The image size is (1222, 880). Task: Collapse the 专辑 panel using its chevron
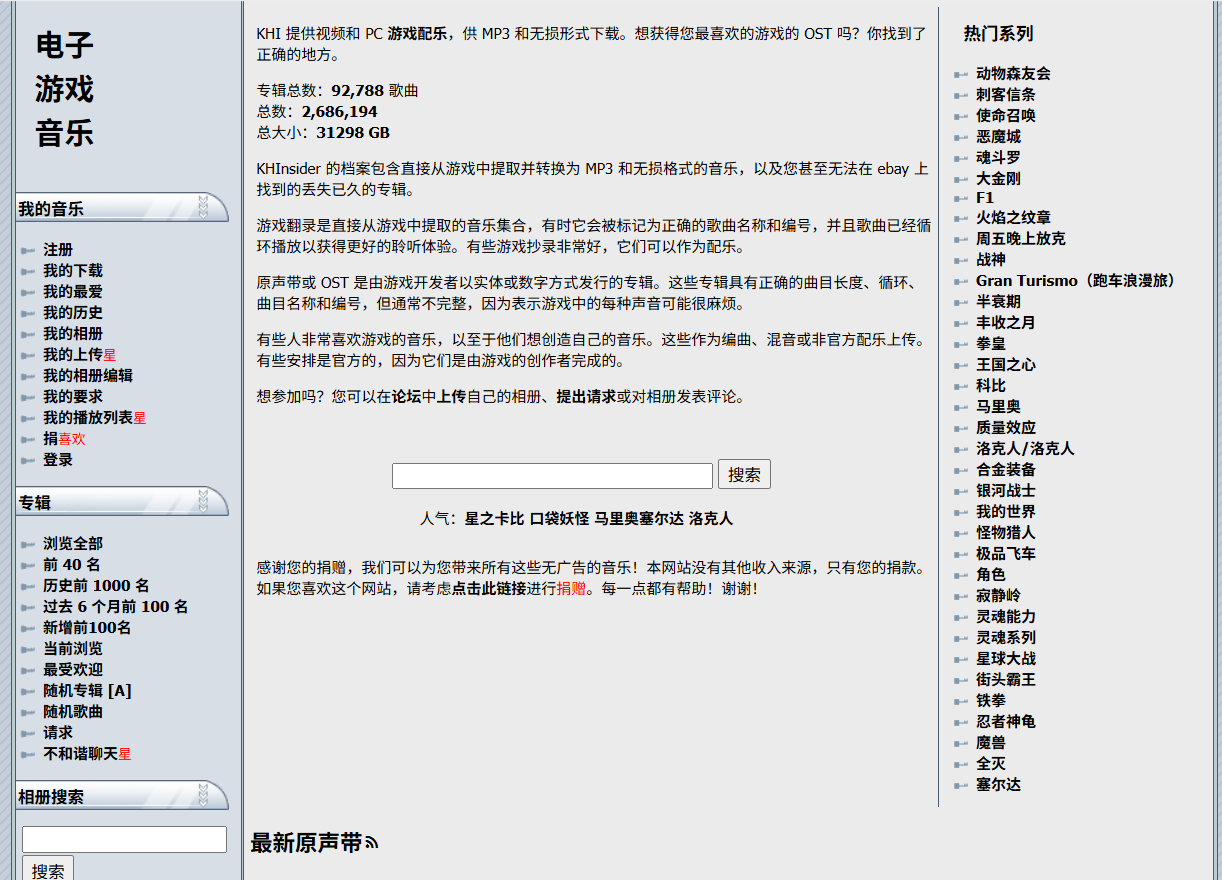pos(203,501)
